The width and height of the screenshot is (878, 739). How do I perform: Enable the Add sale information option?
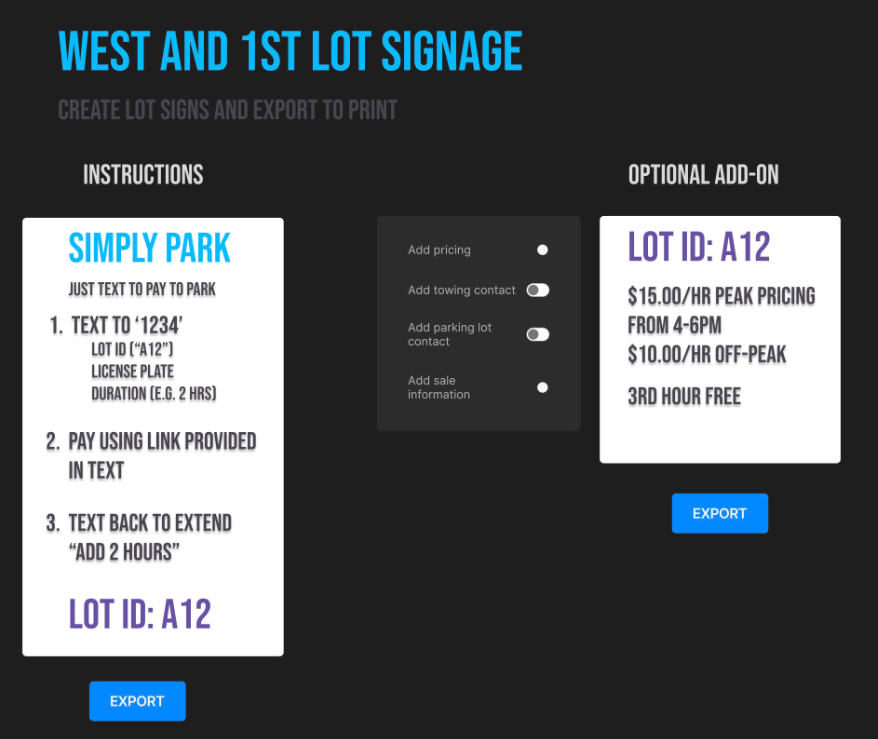[542, 387]
